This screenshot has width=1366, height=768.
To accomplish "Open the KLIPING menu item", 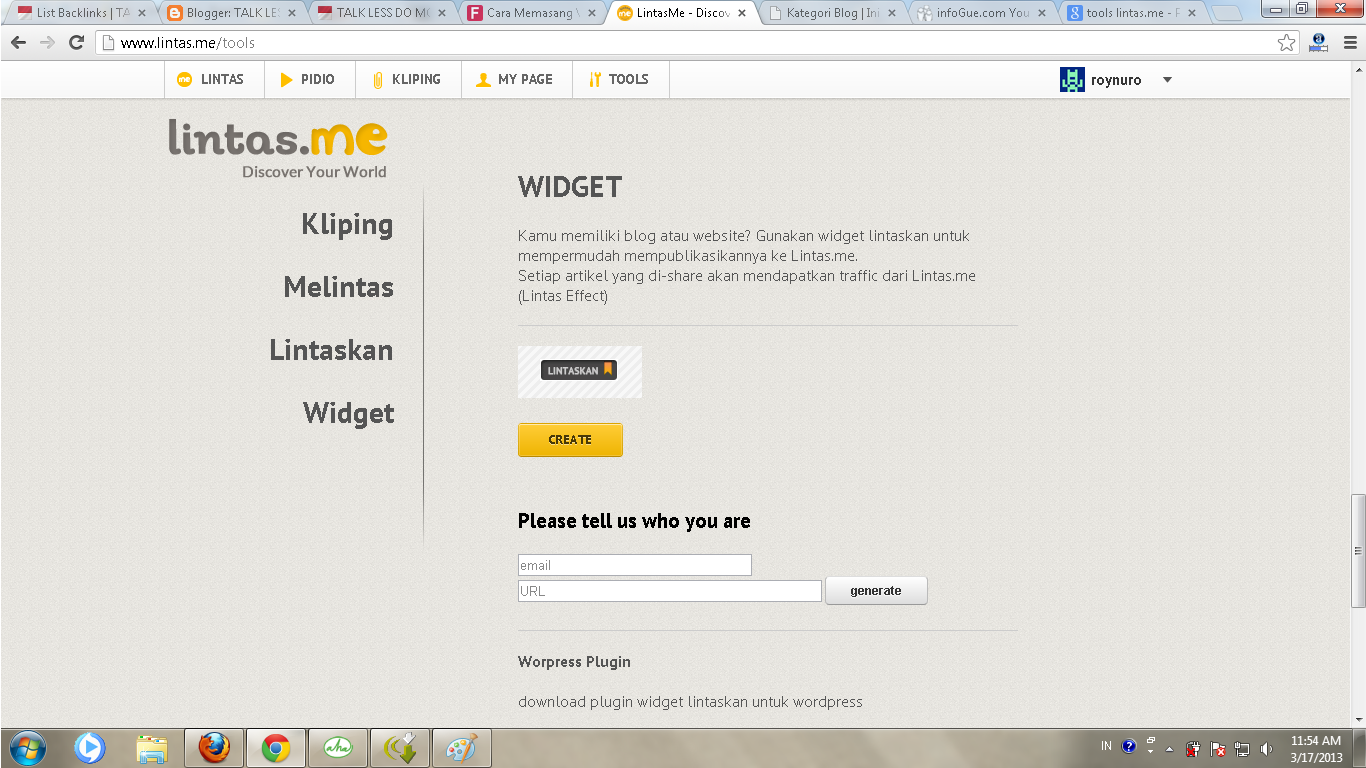I will click(x=408, y=80).
